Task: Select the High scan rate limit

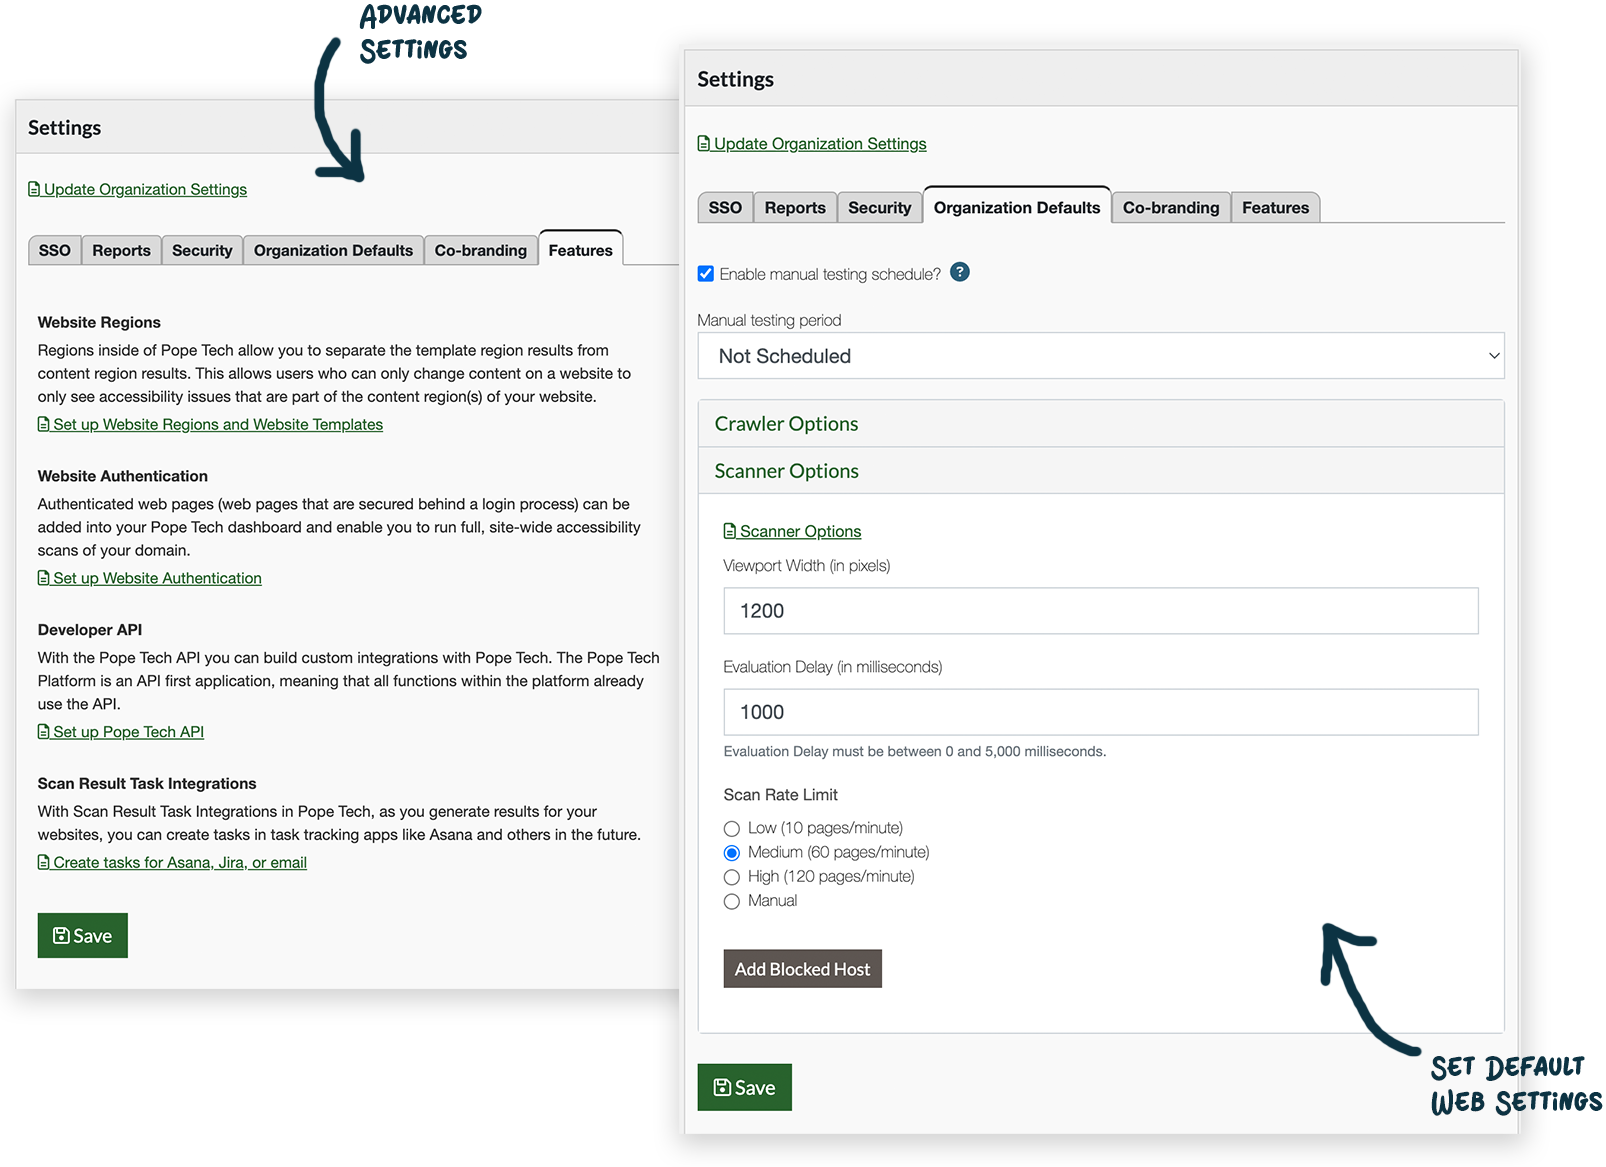Action: point(732,876)
